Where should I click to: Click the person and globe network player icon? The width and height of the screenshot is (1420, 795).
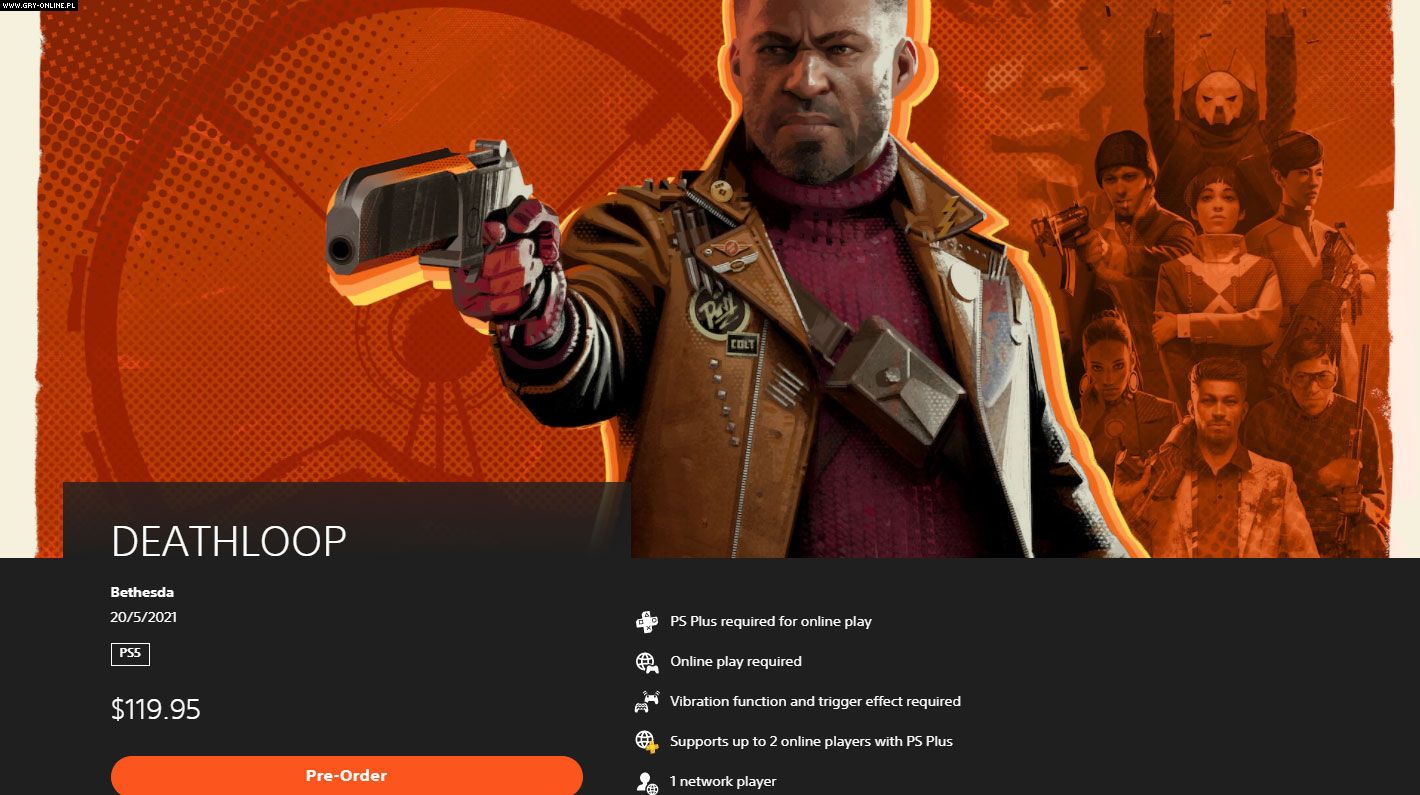[x=647, y=782]
